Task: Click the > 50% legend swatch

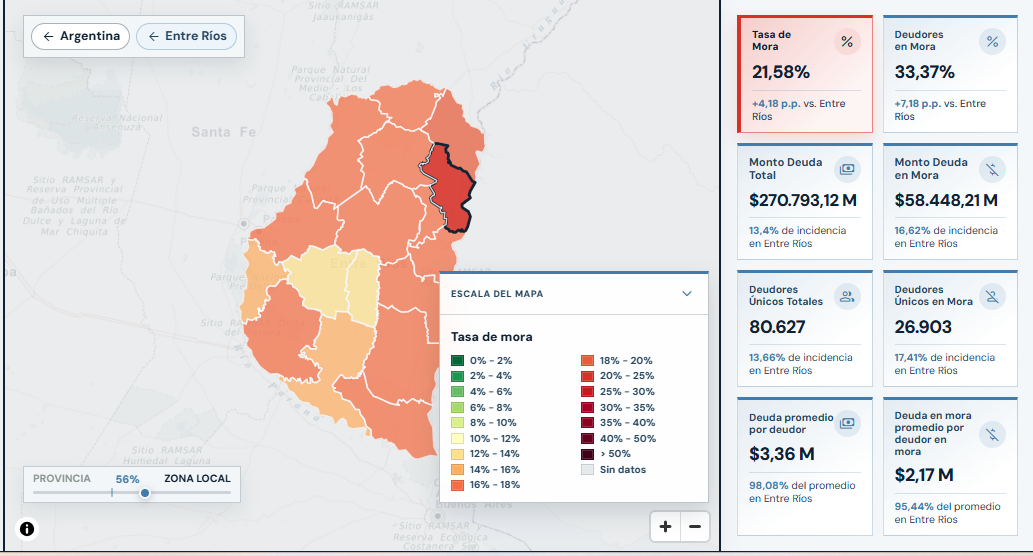Action: [x=587, y=454]
